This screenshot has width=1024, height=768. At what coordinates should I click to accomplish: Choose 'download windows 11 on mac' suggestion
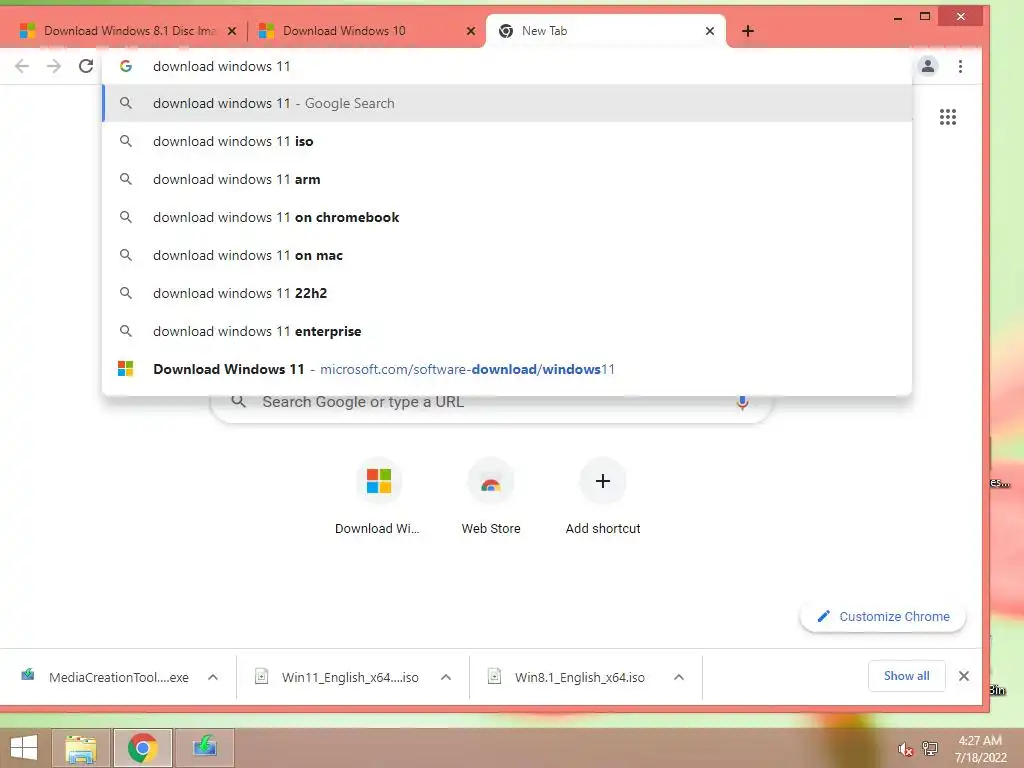pyautogui.click(x=507, y=255)
